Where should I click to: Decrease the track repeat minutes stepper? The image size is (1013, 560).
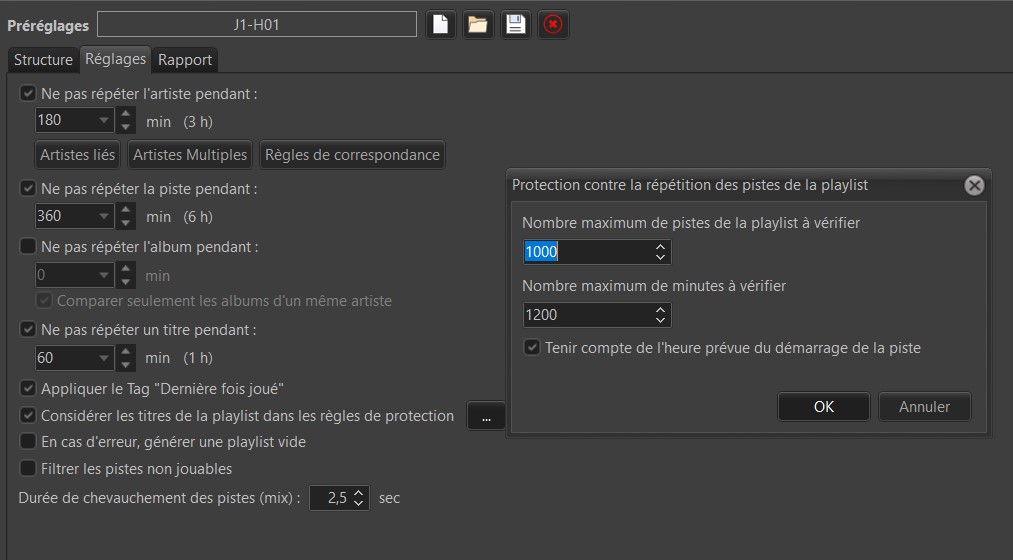point(126,223)
